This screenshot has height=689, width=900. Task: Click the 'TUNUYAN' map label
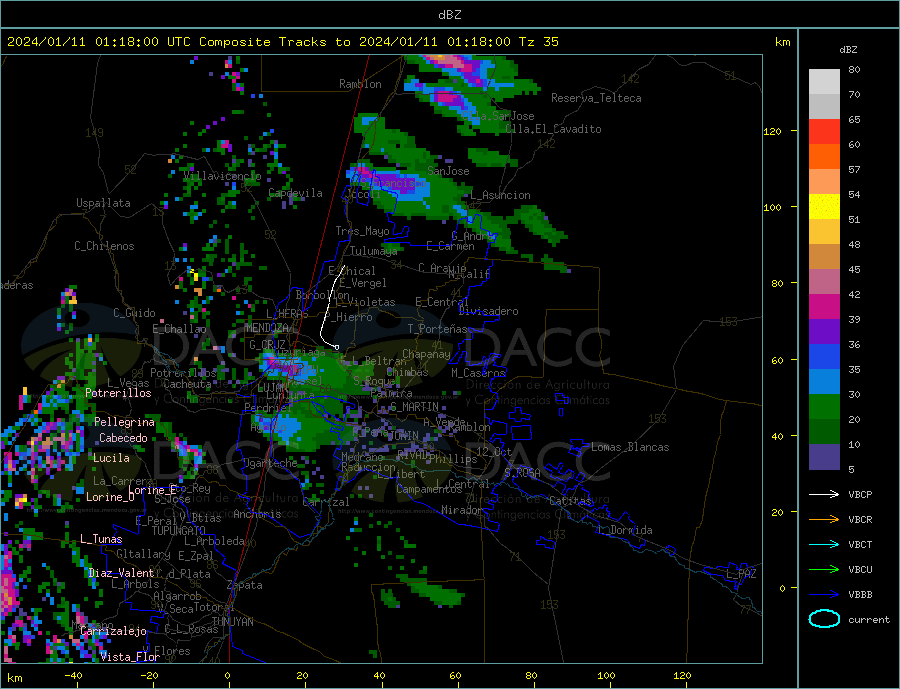point(232,622)
